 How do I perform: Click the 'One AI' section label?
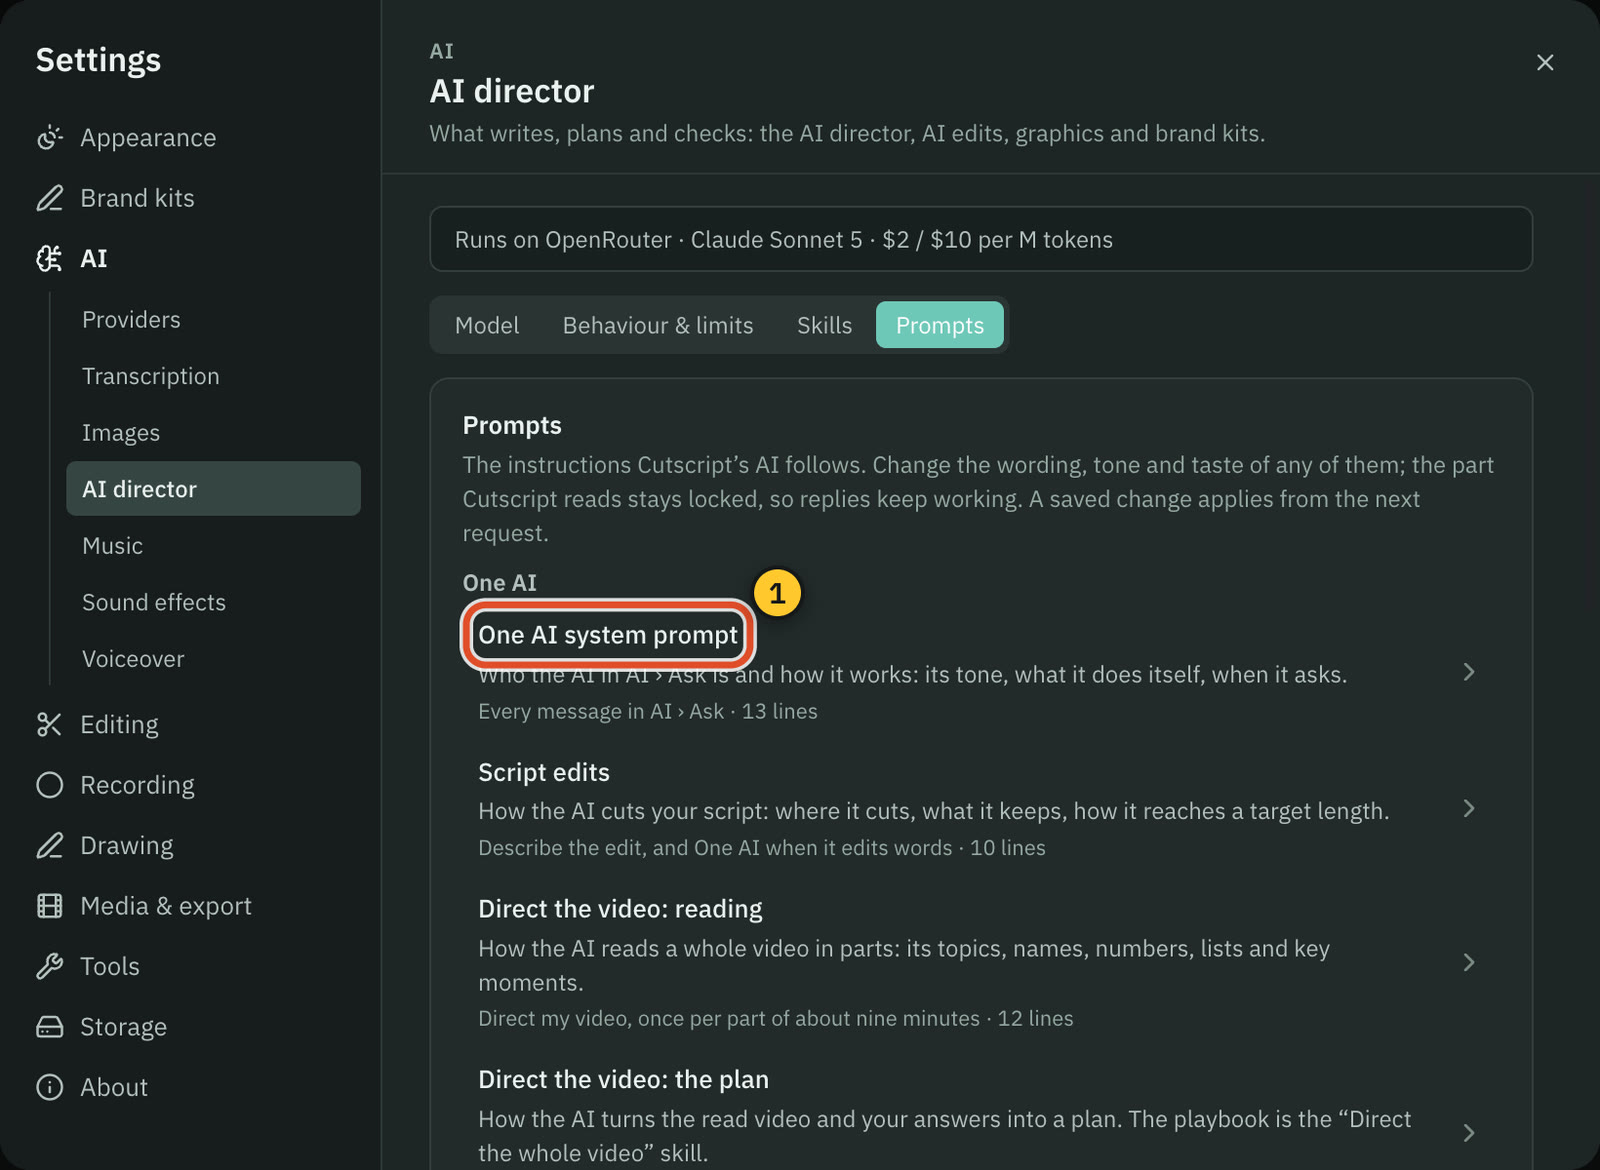point(500,583)
